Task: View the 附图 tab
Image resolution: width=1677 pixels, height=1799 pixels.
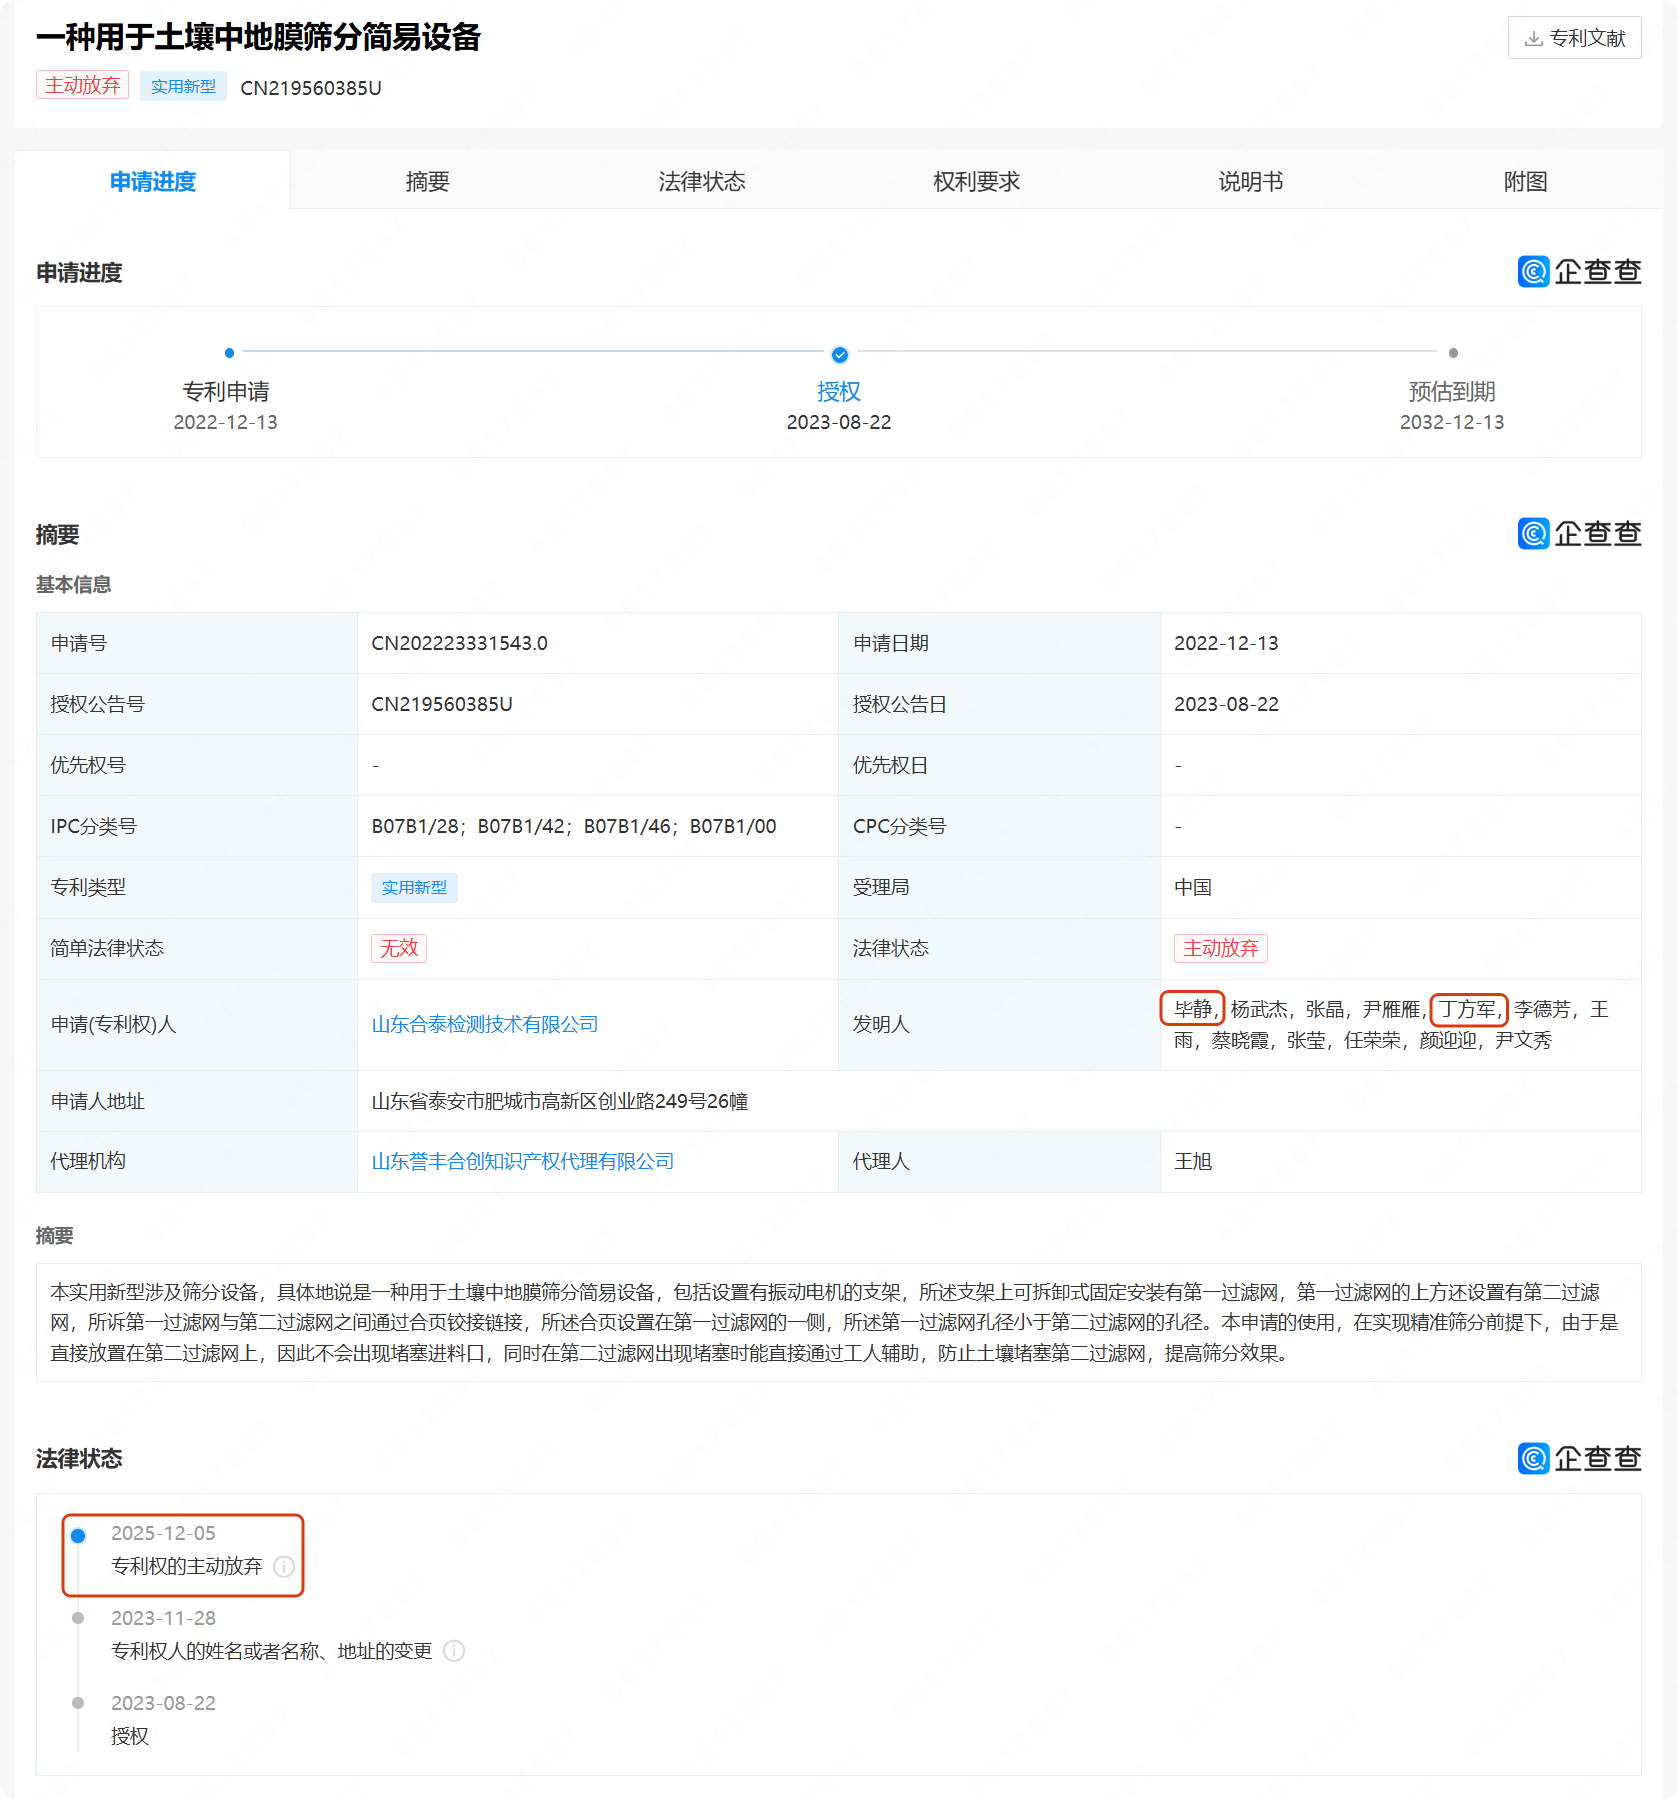Action: (1525, 181)
